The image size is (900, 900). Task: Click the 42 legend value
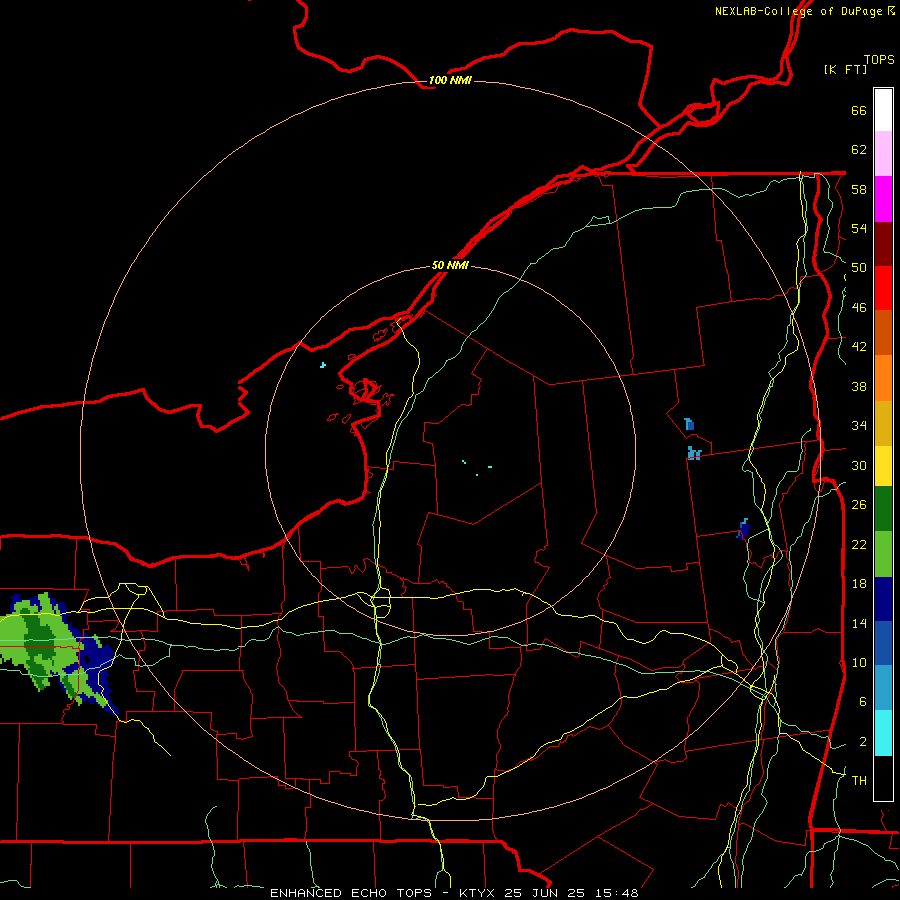pos(859,347)
